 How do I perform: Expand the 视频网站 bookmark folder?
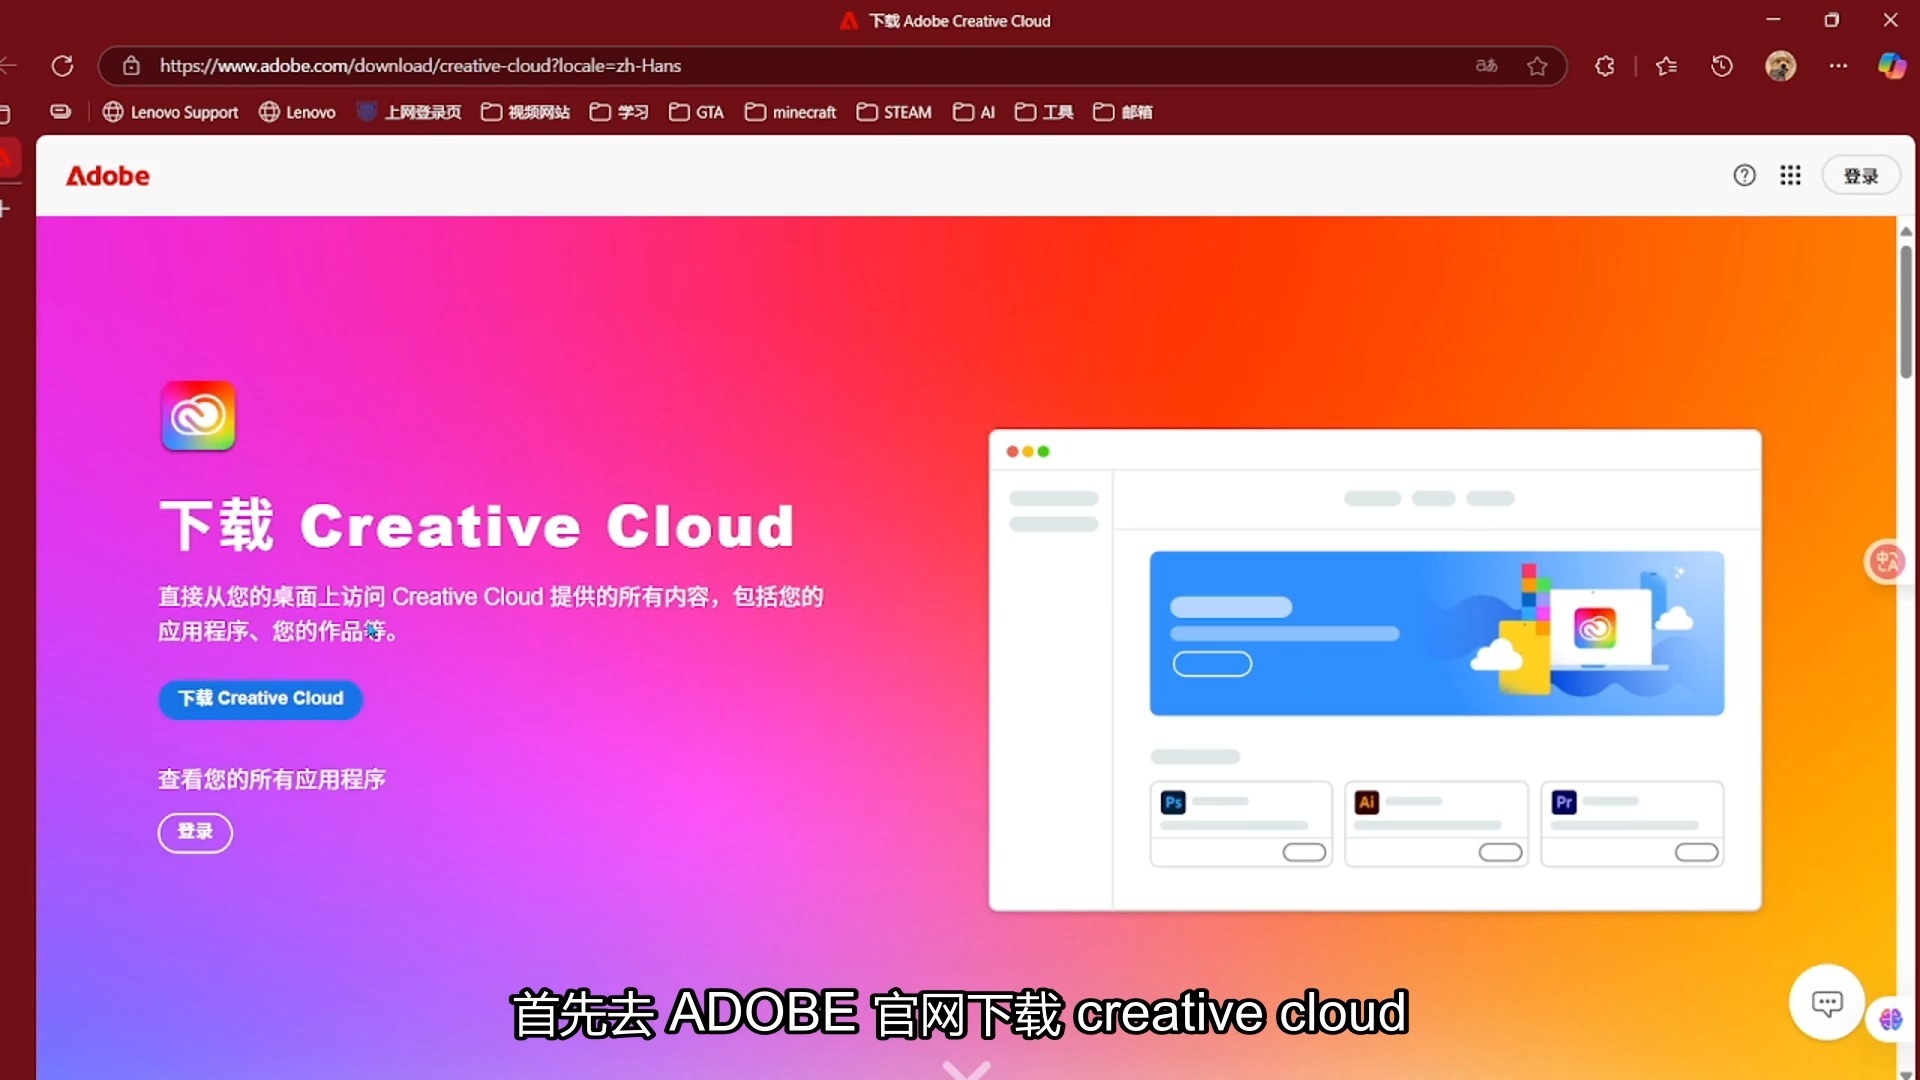pyautogui.click(x=525, y=112)
